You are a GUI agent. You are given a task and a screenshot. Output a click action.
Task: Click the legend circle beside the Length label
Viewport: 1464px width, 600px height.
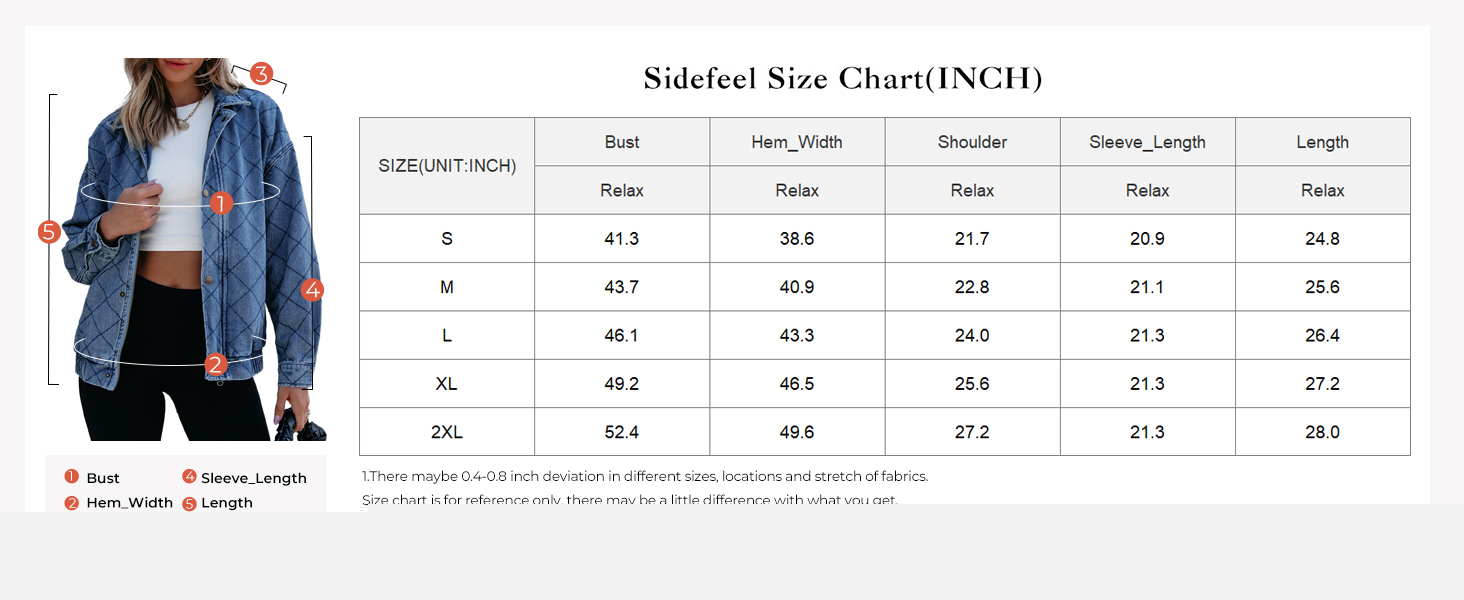coord(190,503)
